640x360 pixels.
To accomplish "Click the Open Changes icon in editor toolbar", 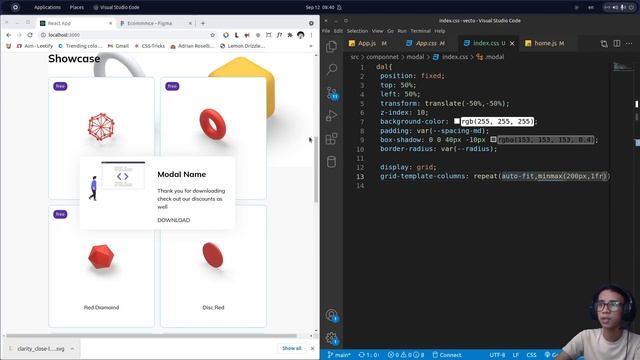I will coord(604,43).
